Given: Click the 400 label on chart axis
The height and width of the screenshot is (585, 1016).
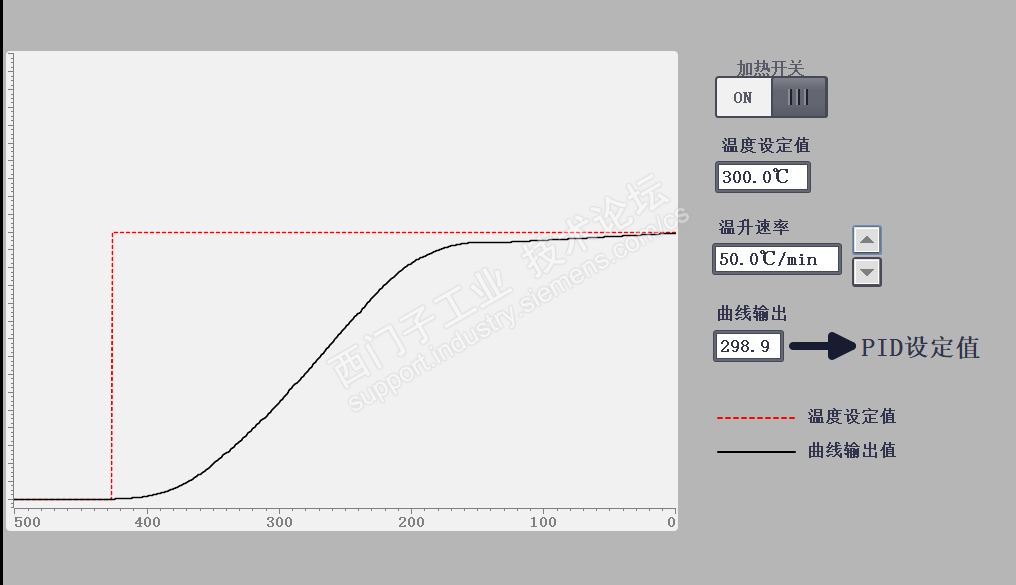Looking at the screenshot, I should click(x=148, y=522).
